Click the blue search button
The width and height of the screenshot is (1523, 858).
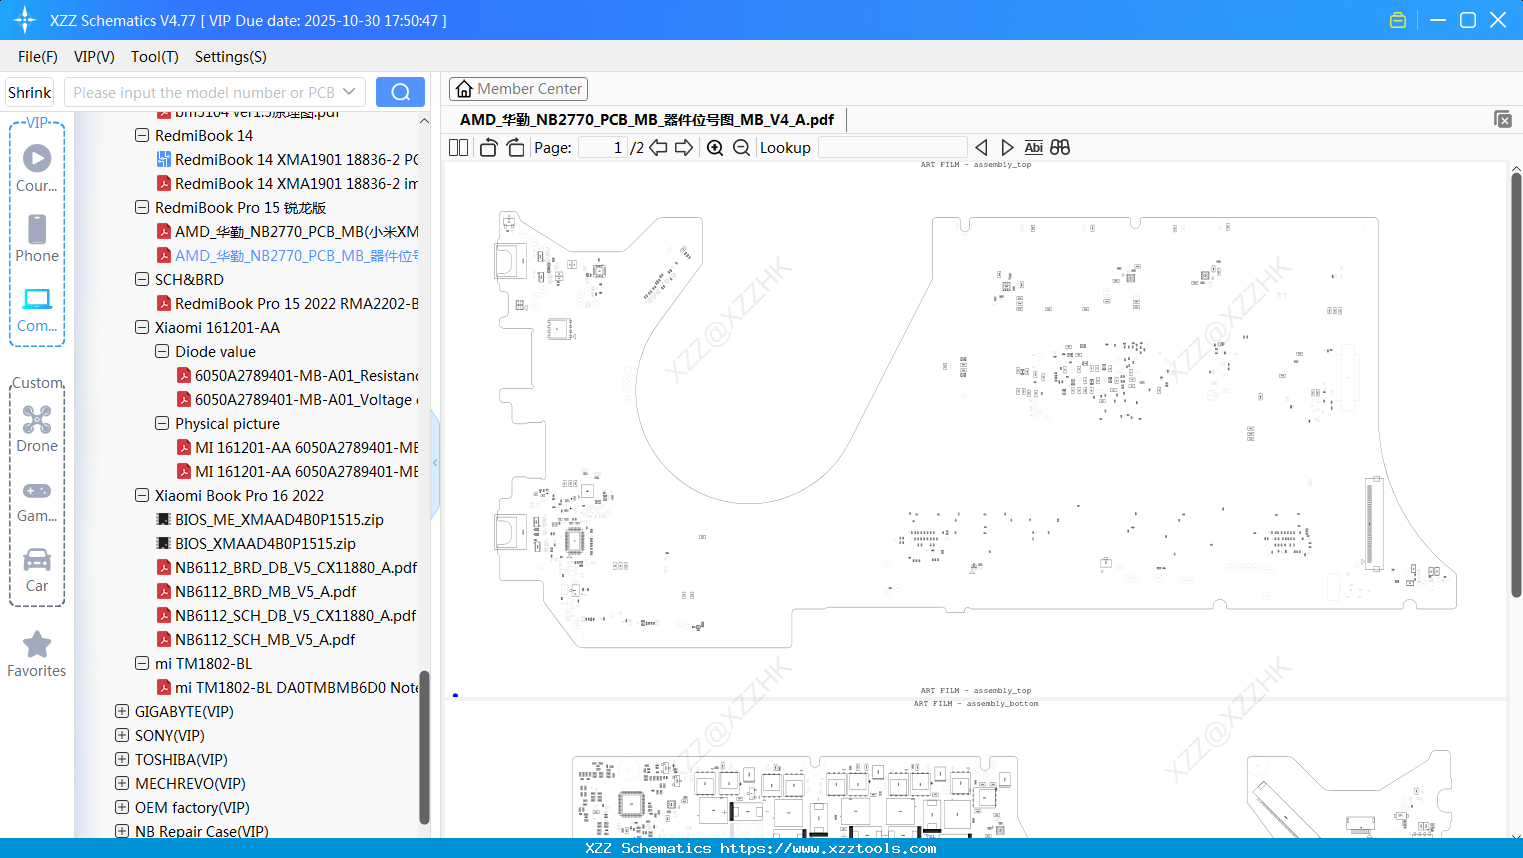pyautogui.click(x=400, y=92)
